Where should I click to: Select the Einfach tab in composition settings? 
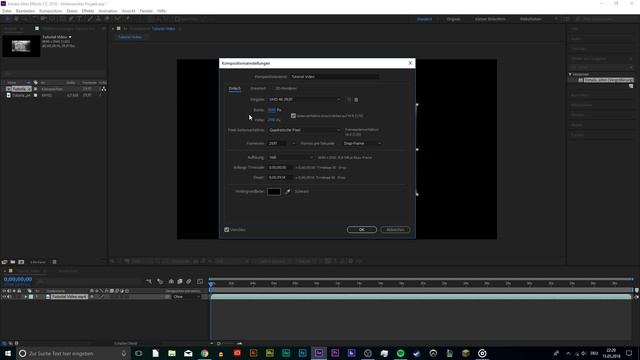point(235,88)
